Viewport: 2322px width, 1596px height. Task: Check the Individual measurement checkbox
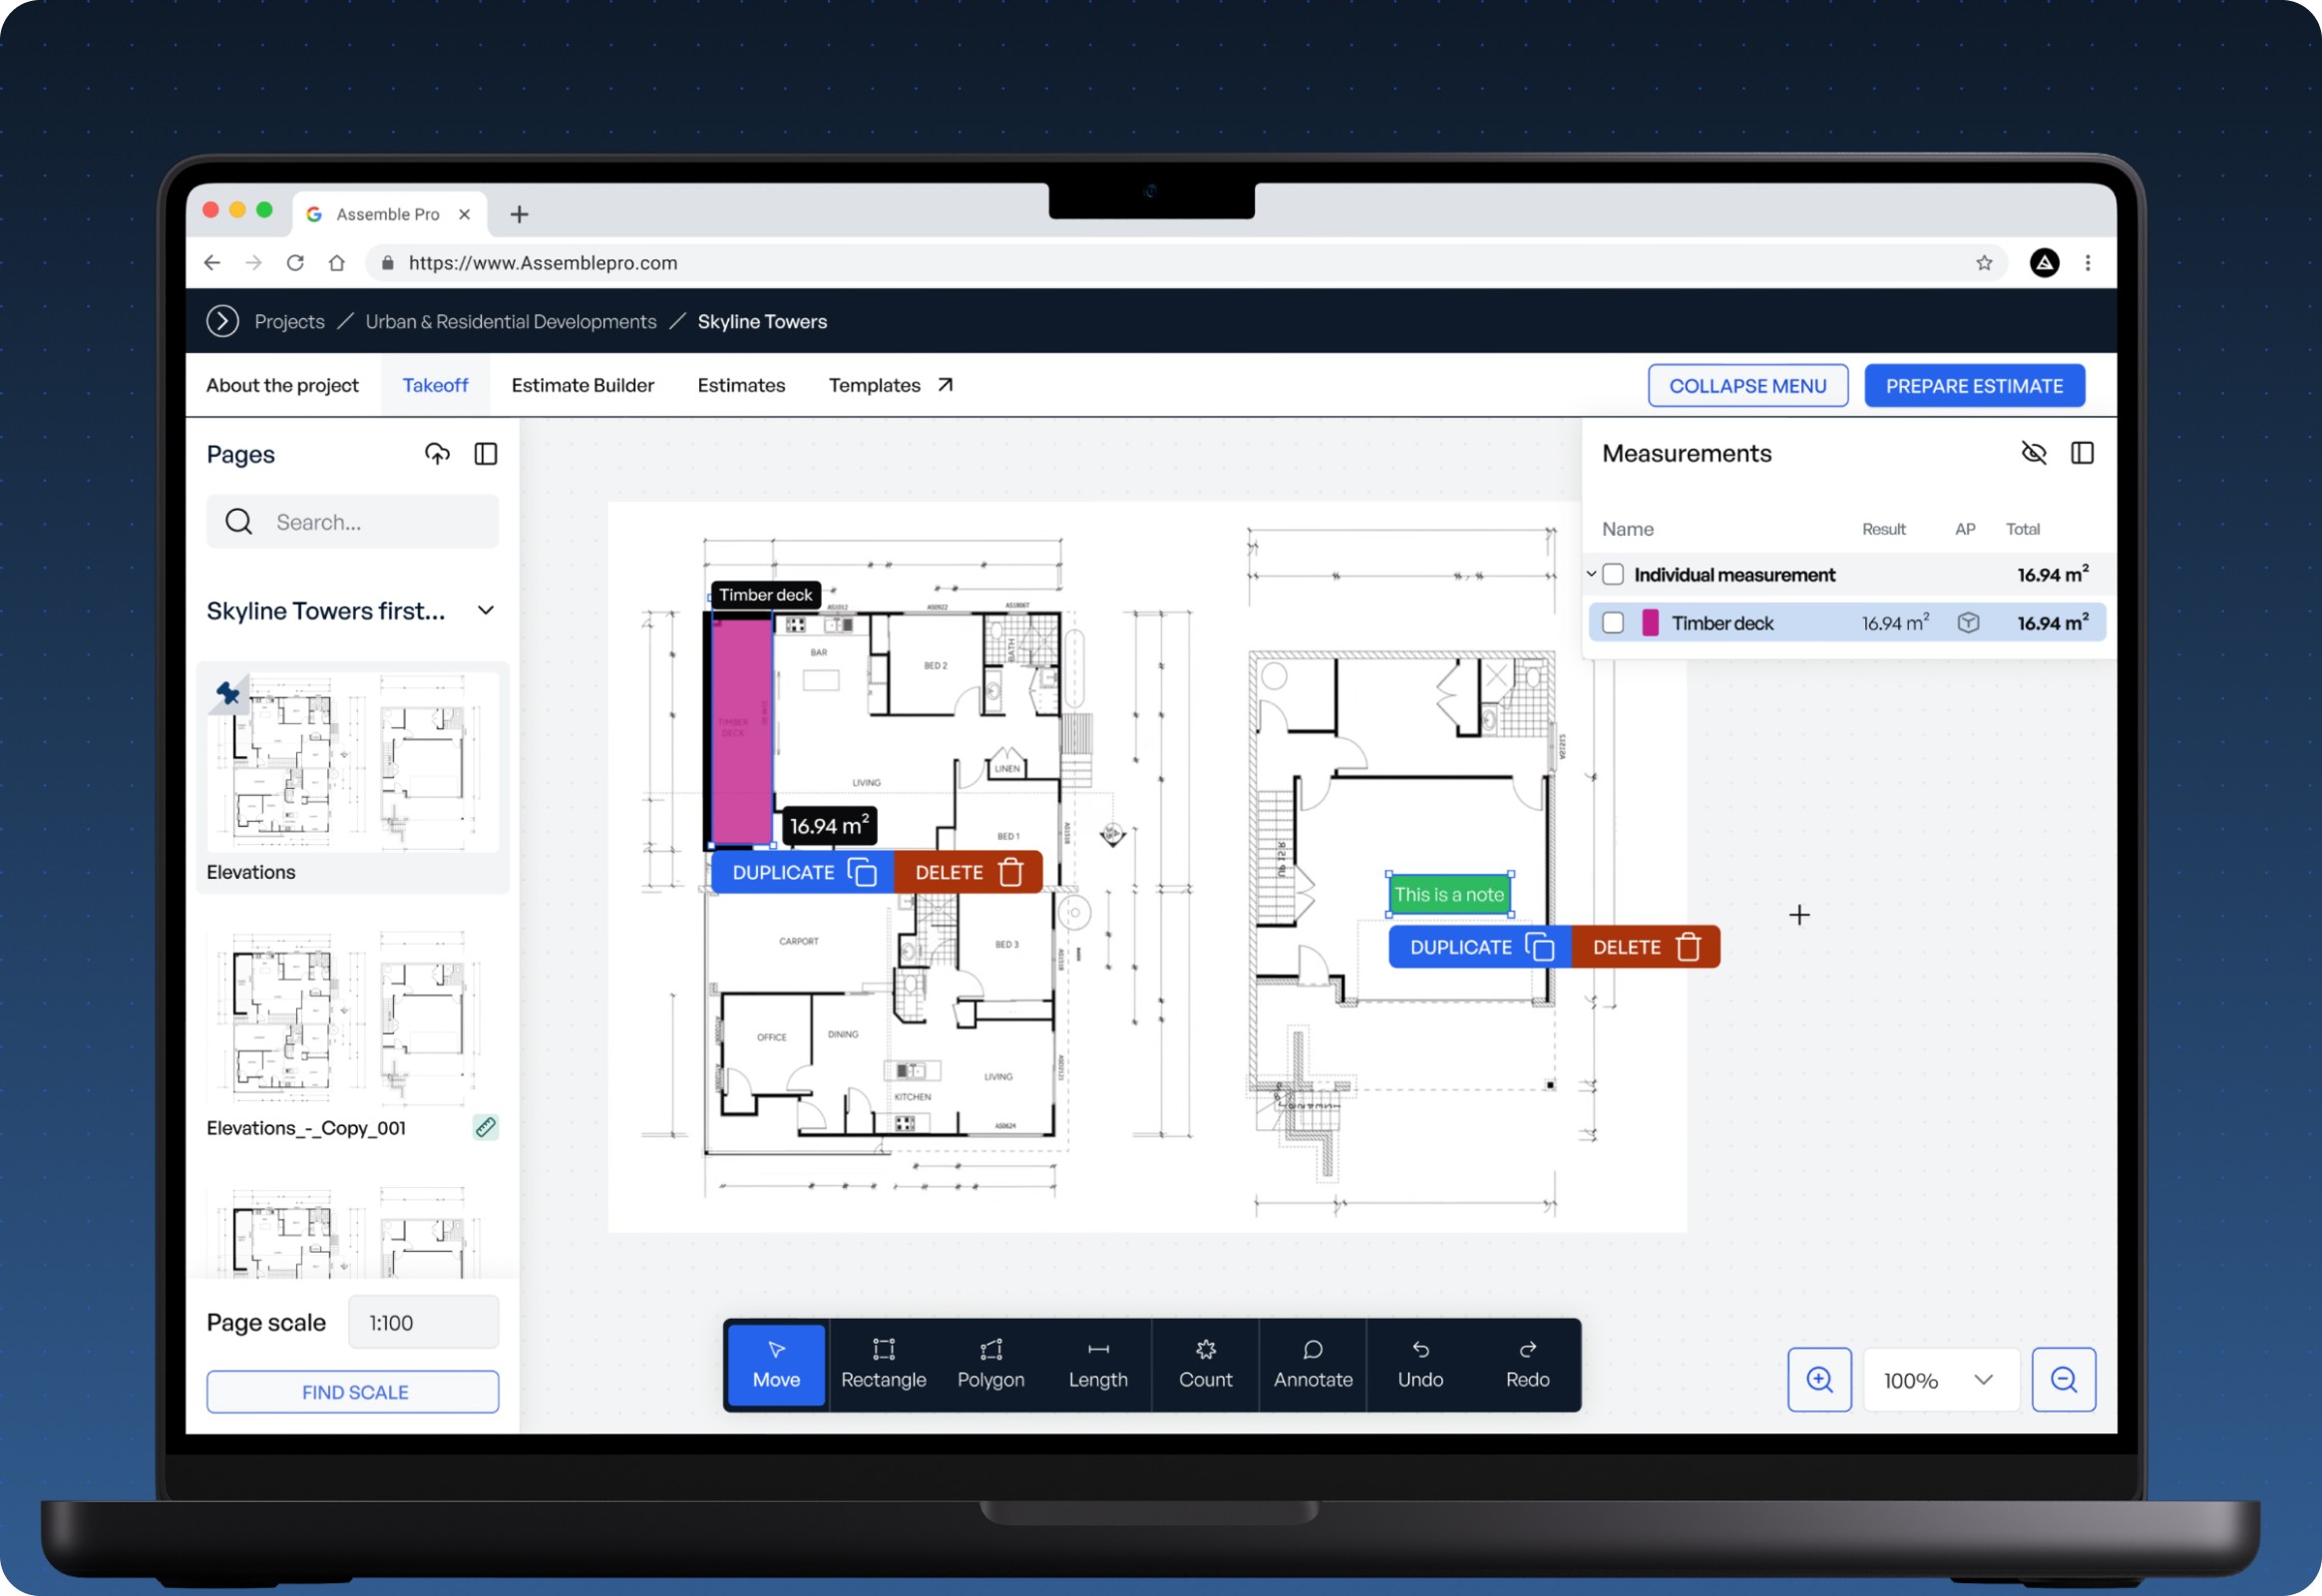1612,575
